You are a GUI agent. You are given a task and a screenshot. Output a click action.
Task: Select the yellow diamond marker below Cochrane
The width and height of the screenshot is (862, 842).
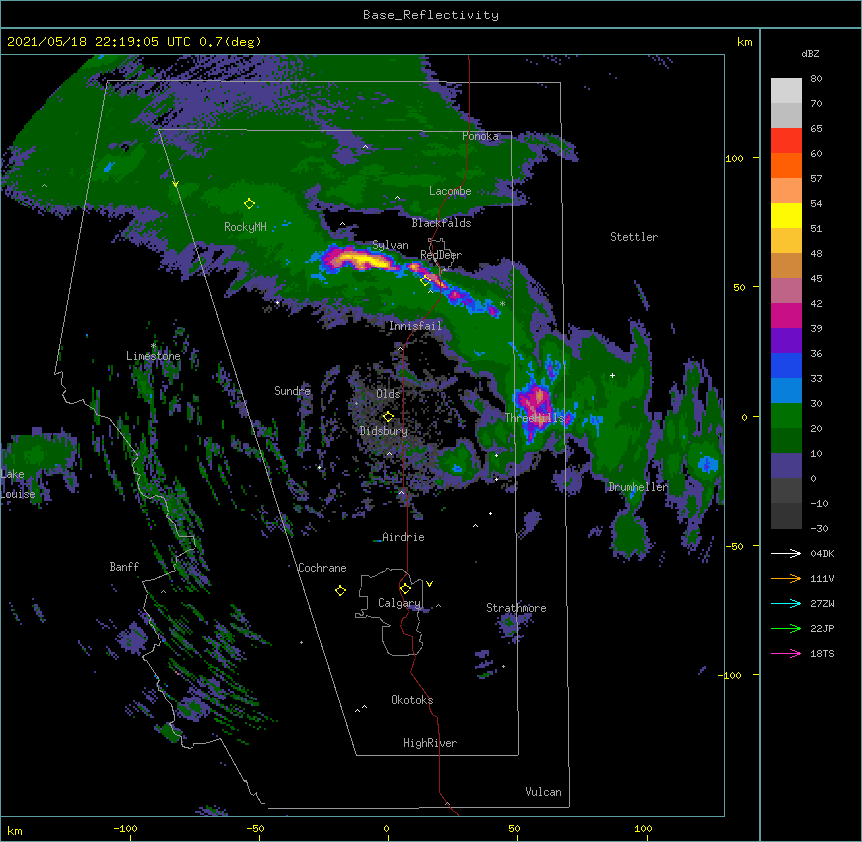point(340,590)
